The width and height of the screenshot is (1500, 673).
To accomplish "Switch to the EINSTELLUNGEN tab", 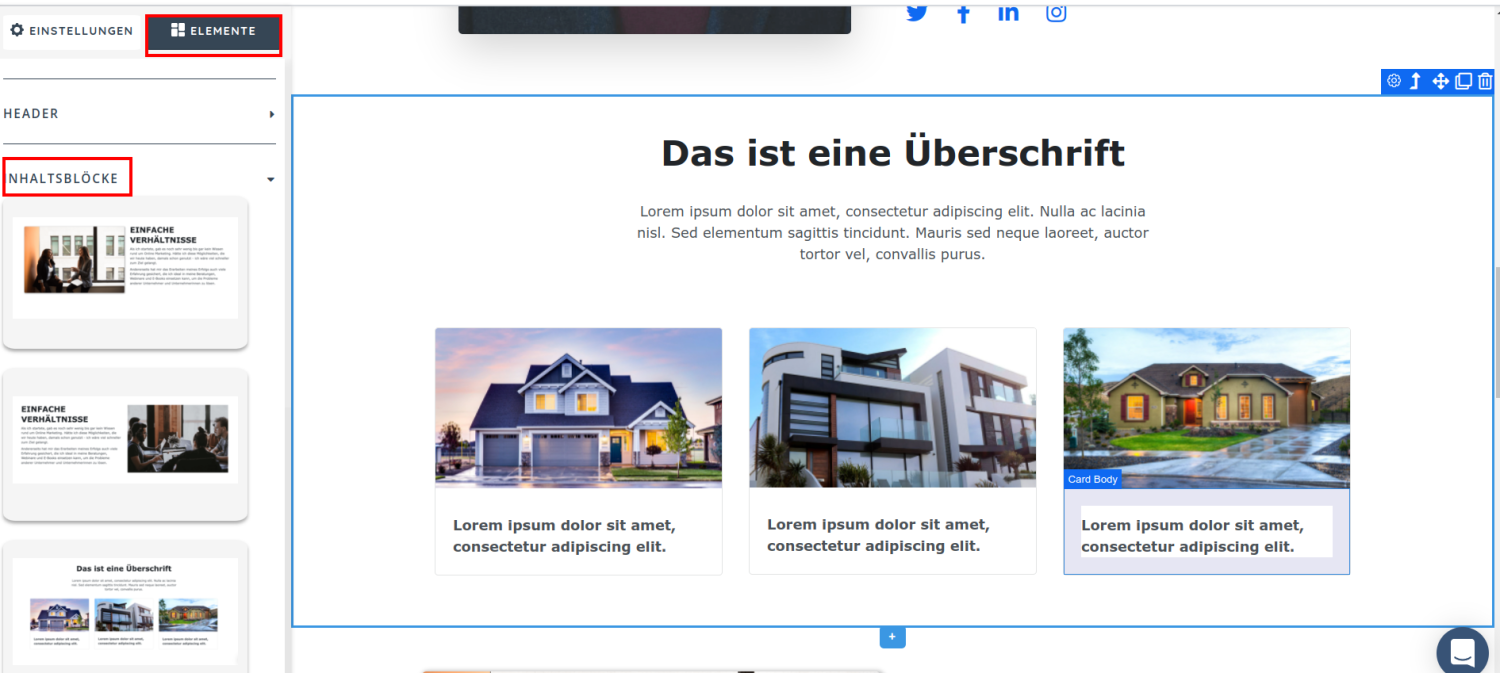I will [71, 31].
